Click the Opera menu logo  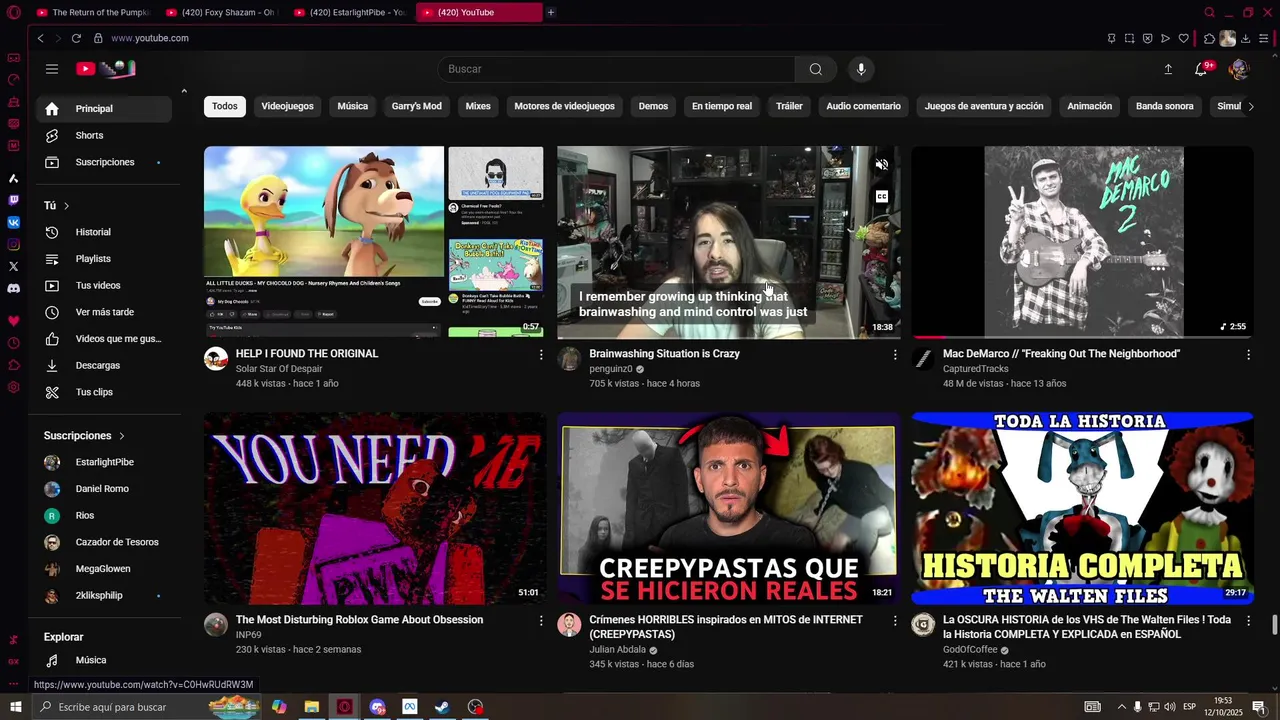coord(13,12)
